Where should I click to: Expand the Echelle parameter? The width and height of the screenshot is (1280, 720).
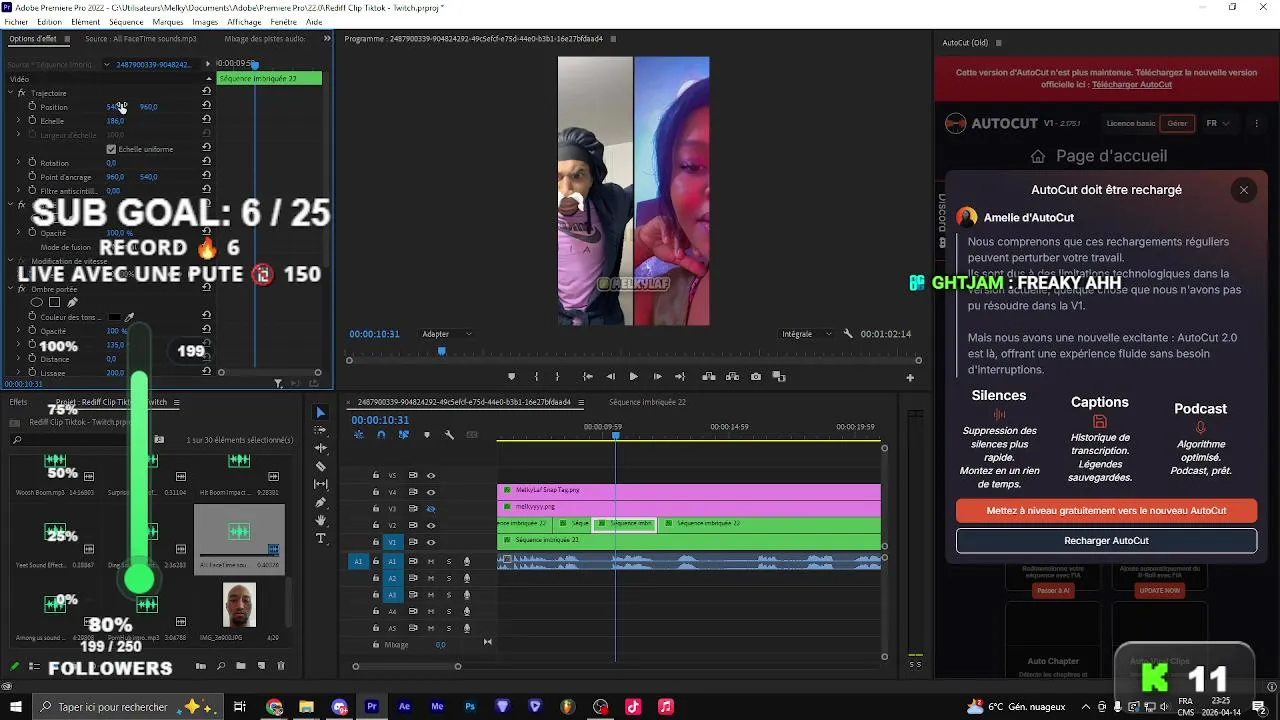[x=18, y=121]
